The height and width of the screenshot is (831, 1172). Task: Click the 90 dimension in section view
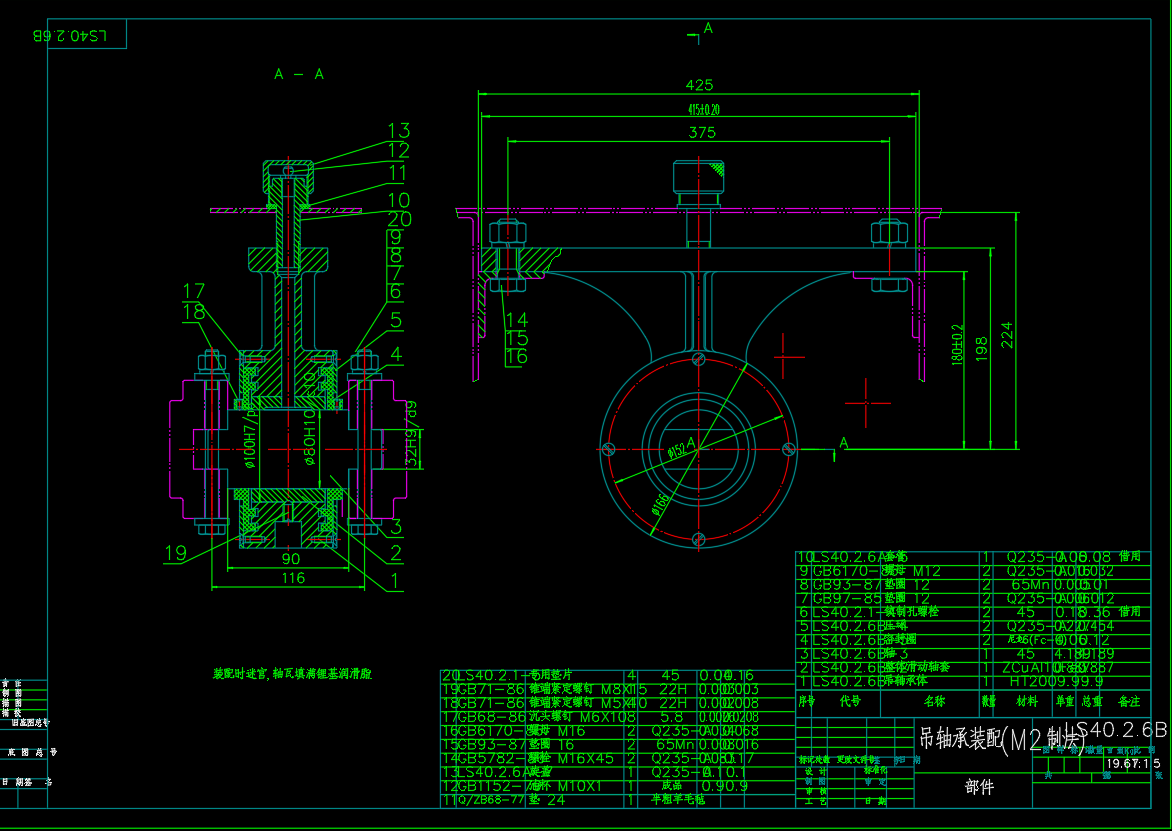(x=290, y=559)
